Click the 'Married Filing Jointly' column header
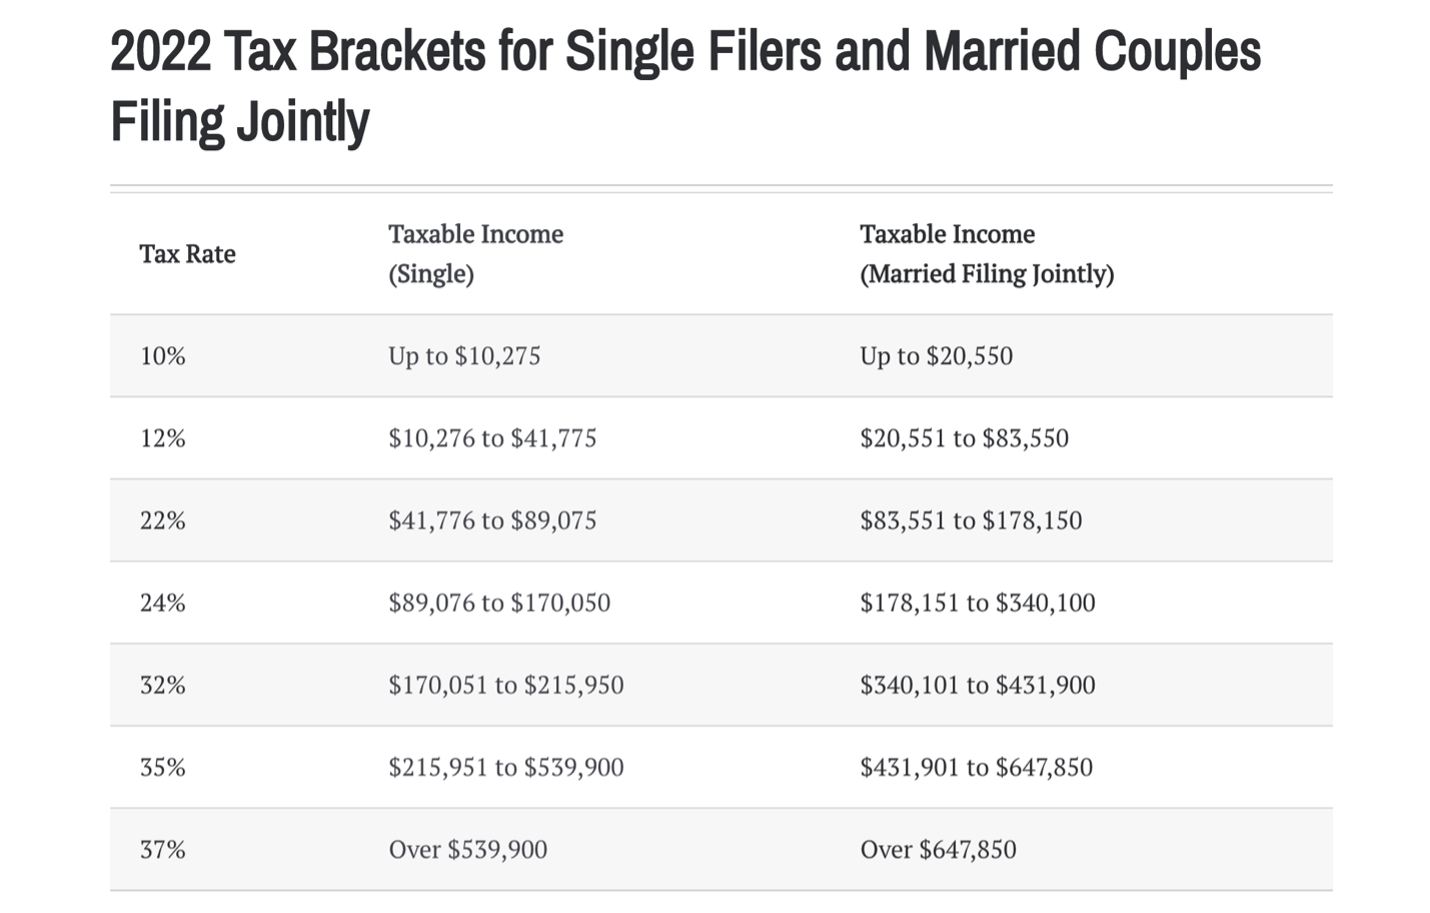The width and height of the screenshot is (1430, 913). click(x=987, y=254)
